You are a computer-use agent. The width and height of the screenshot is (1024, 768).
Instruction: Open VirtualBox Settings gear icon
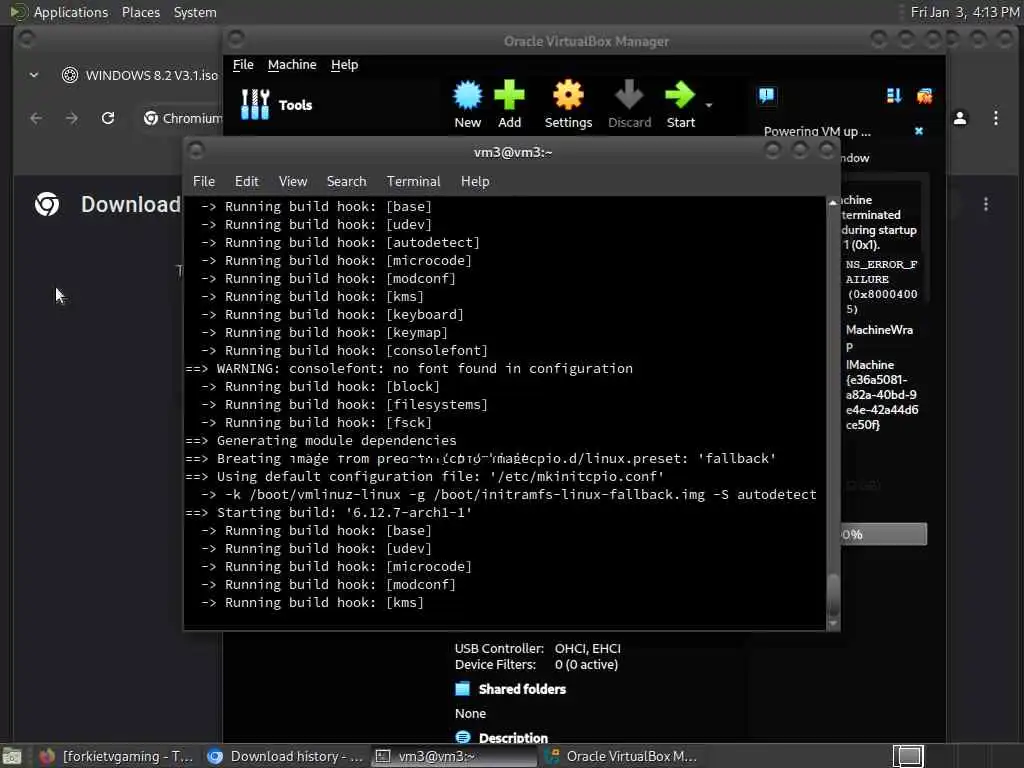[x=568, y=104]
